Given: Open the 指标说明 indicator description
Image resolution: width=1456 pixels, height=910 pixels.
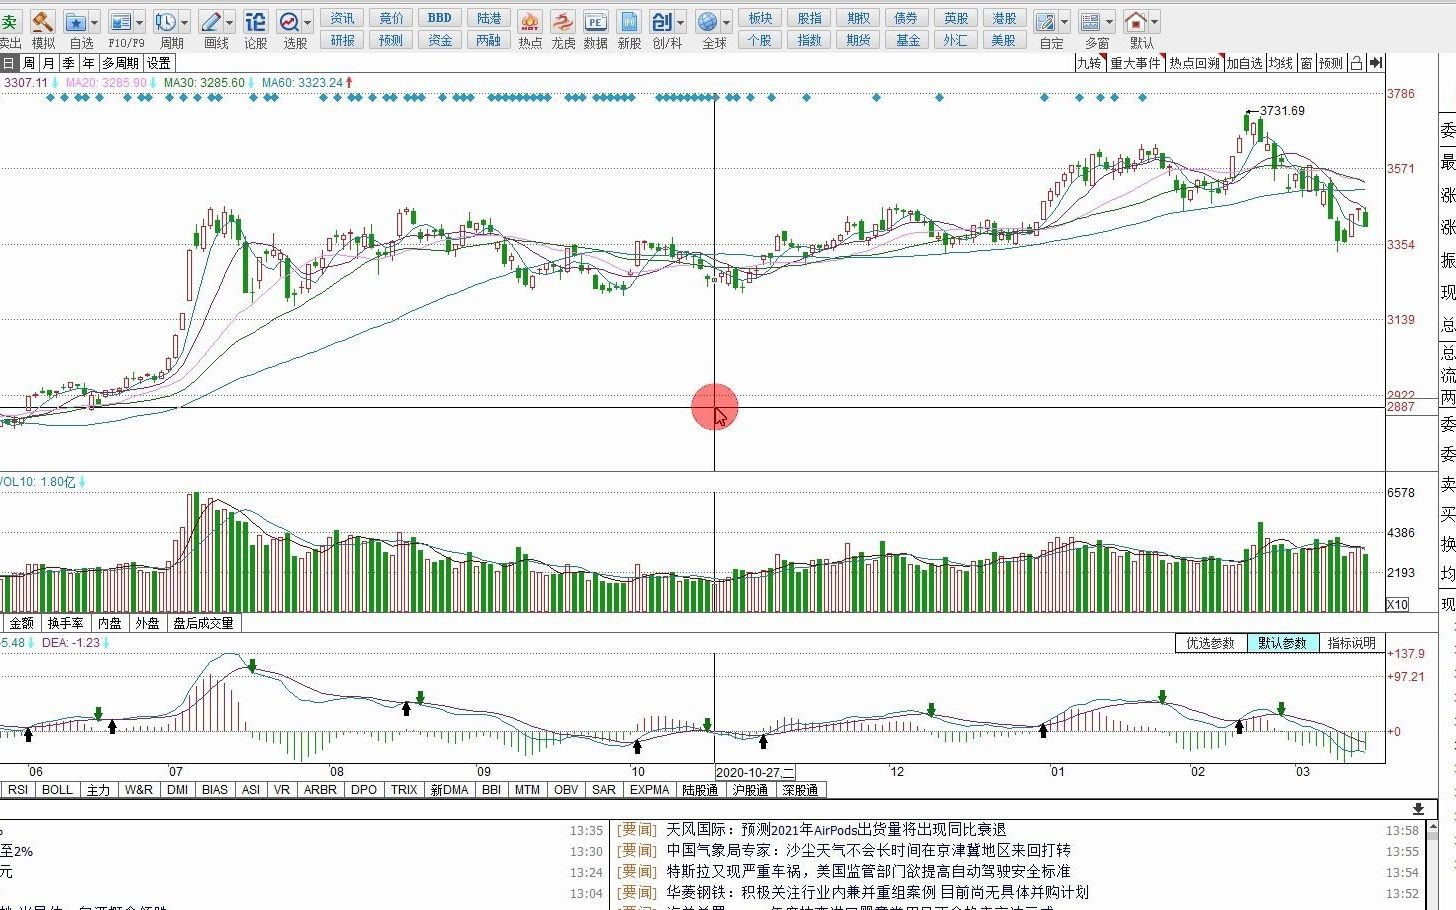Looking at the screenshot, I should [1351, 643].
